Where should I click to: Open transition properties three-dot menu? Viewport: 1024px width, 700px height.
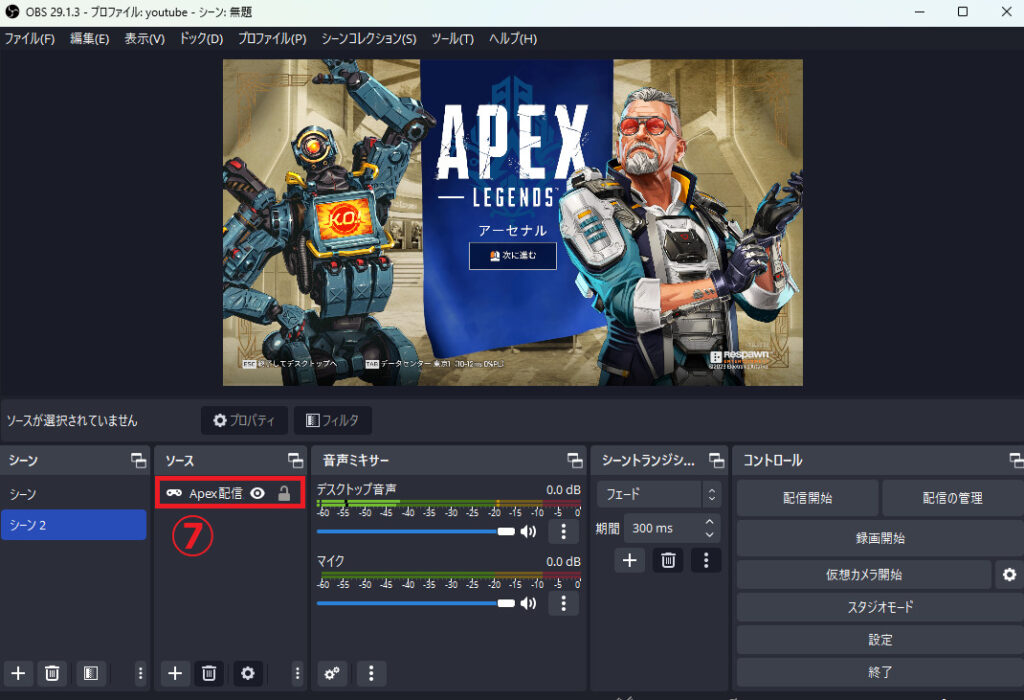pos(706,560)
